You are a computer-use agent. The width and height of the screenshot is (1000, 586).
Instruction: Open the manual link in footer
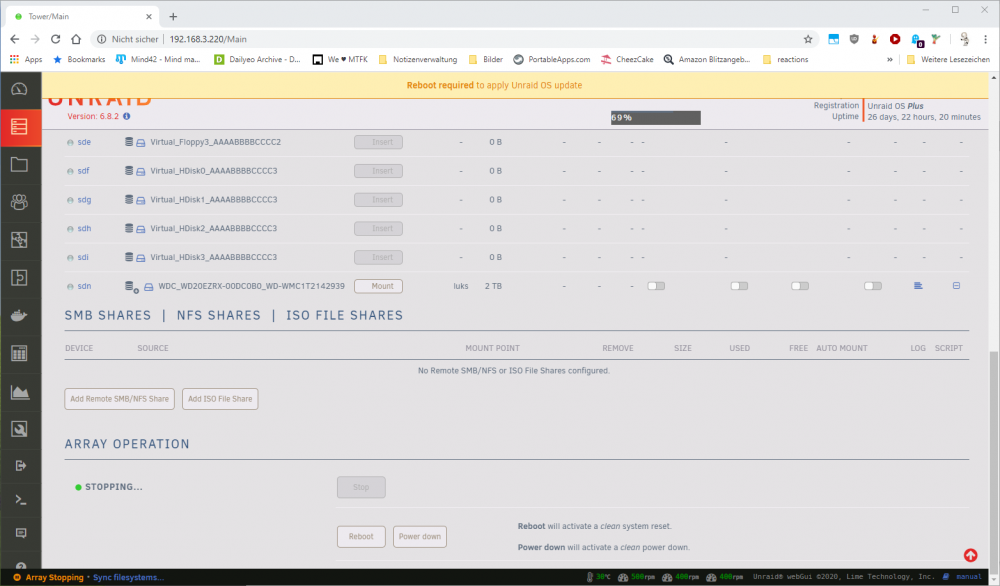coord(968,576)
